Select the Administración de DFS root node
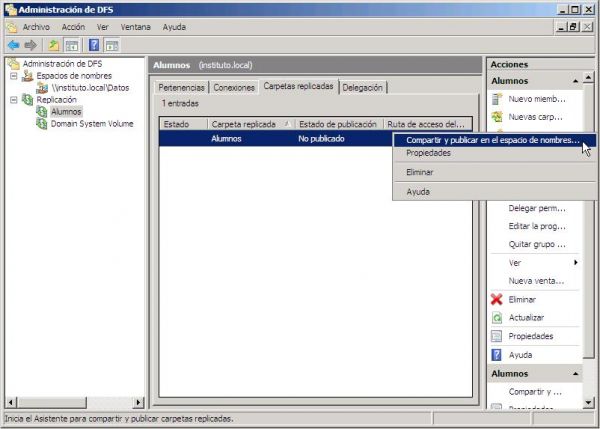This screenshot has height=429, width=600. [x=62, y=64]
